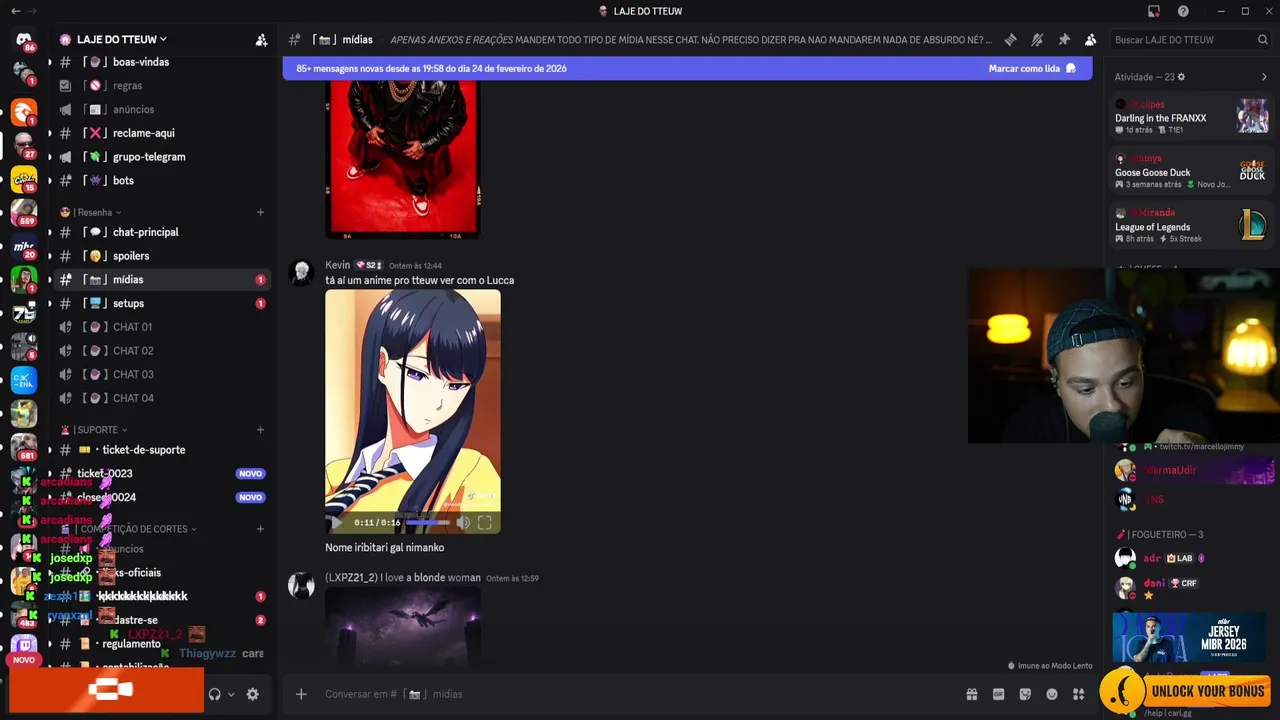Open audio output dropdown arrow beside headphones
This screenshot has height=720, width=1280.
point(232,694)
